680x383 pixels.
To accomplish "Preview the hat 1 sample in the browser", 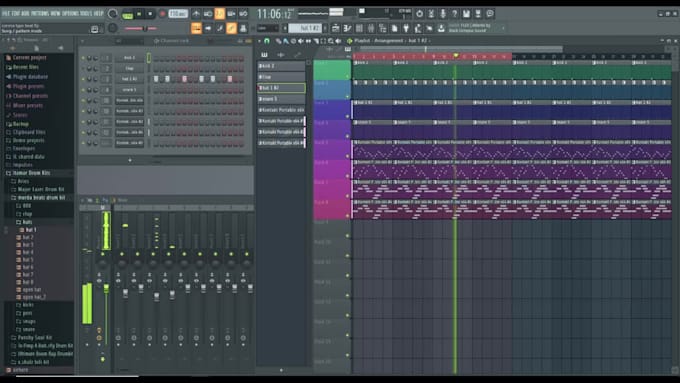I will click(31, 230).
